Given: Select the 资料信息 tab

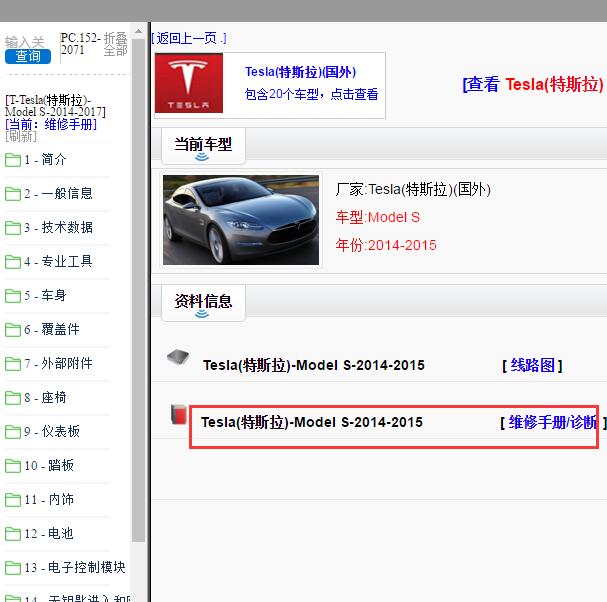Looking at the screenshot, I should tap(203, 303).
